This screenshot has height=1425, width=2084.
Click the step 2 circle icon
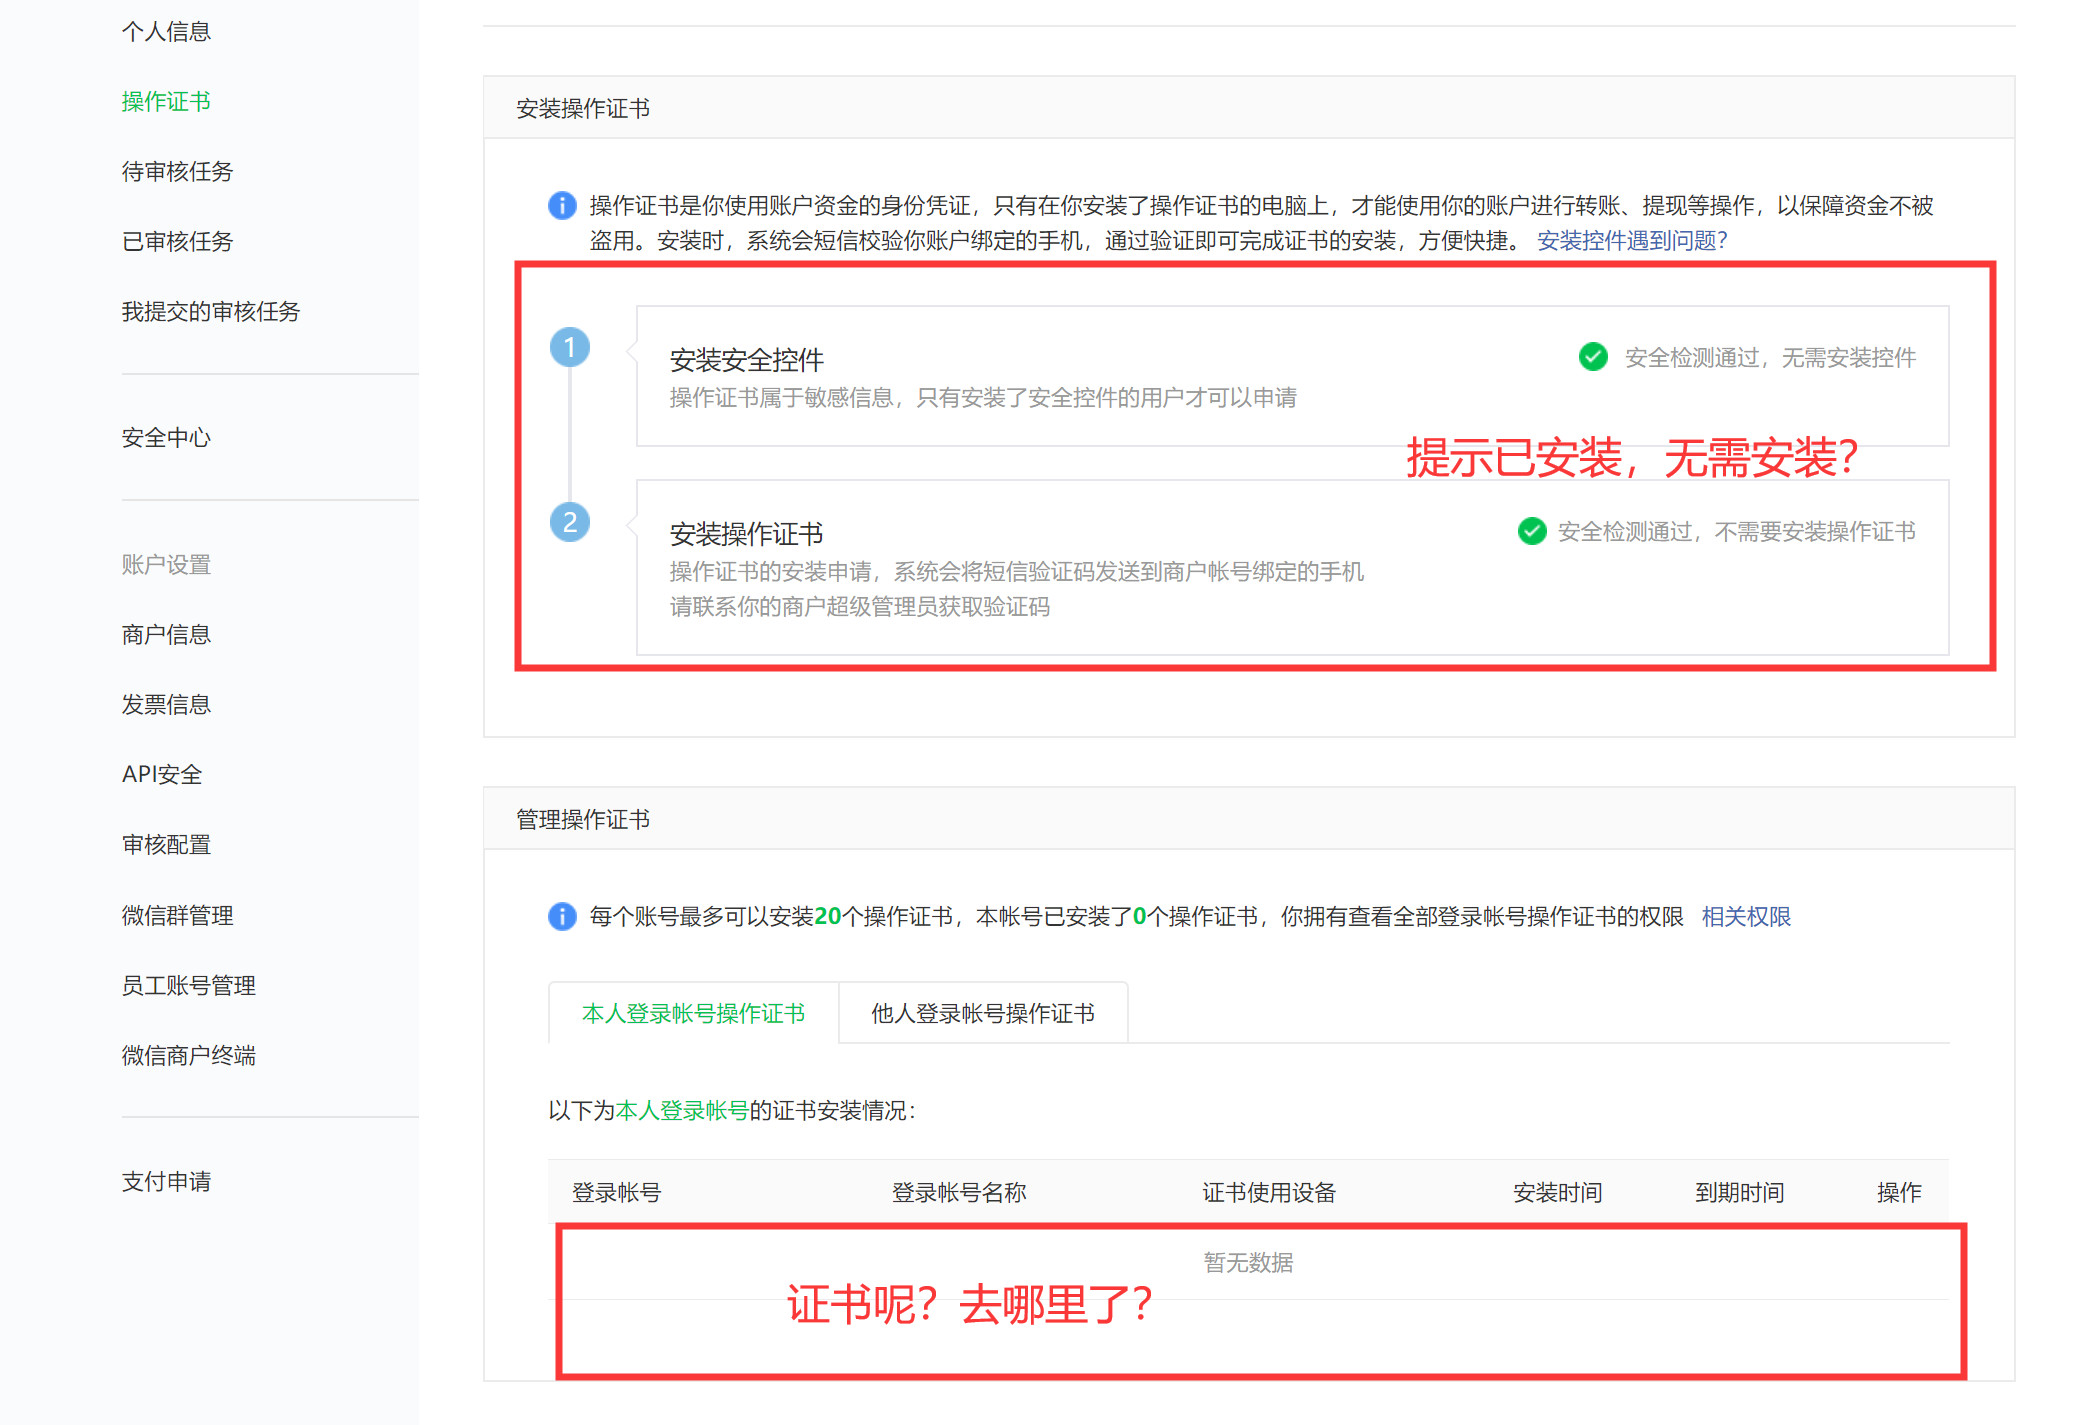tap(570, 522)
